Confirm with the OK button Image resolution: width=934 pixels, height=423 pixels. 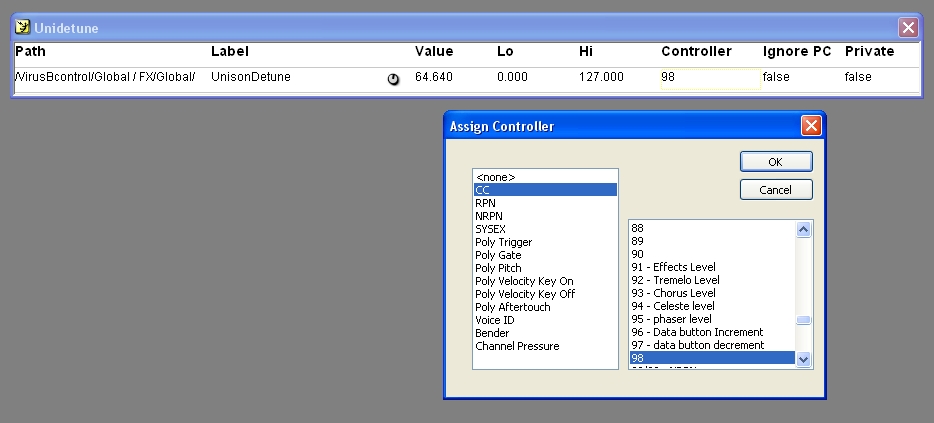click(x=776, y=161)
